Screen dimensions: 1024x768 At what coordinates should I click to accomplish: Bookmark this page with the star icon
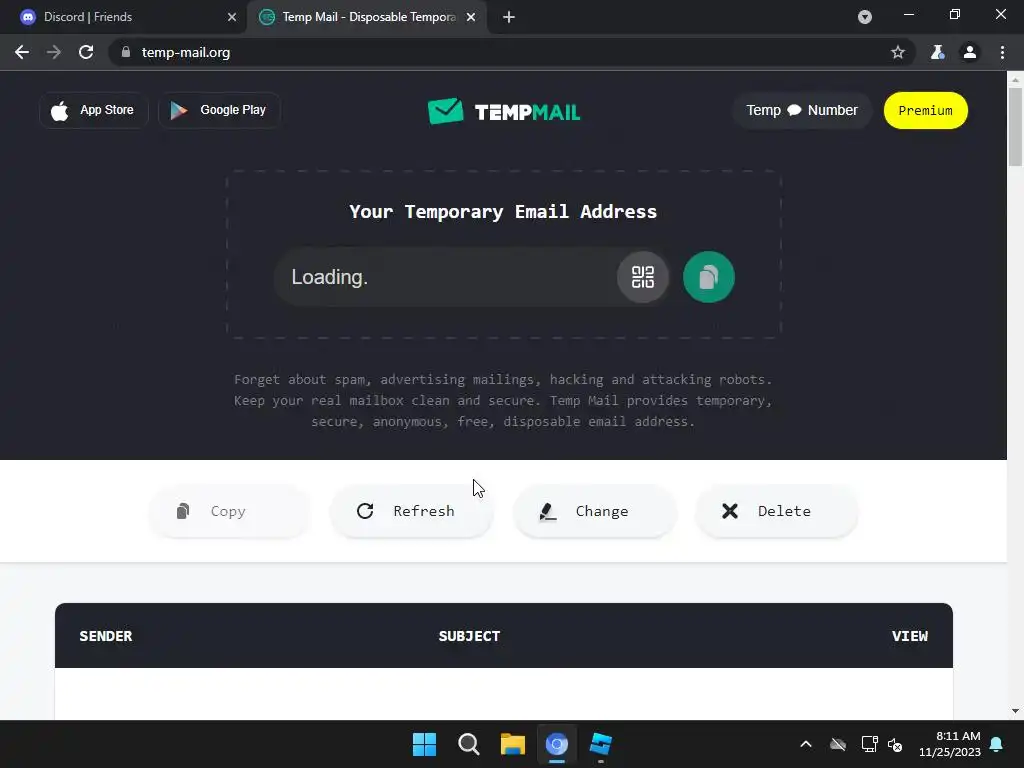[x=898, y=52]
